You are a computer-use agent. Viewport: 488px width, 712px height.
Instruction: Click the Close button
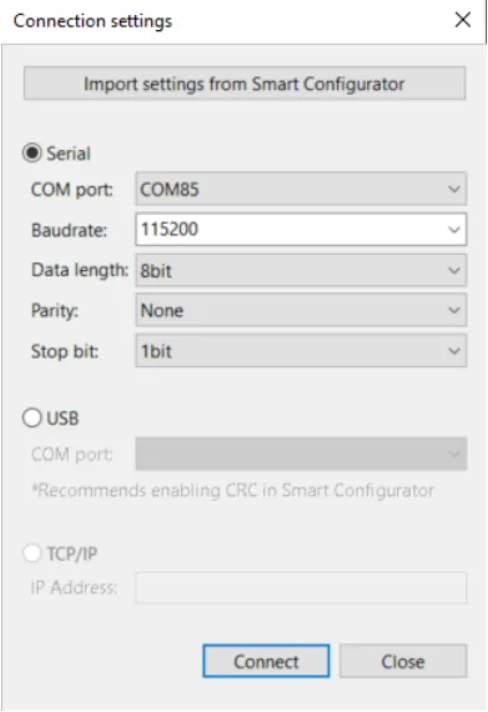403,661
